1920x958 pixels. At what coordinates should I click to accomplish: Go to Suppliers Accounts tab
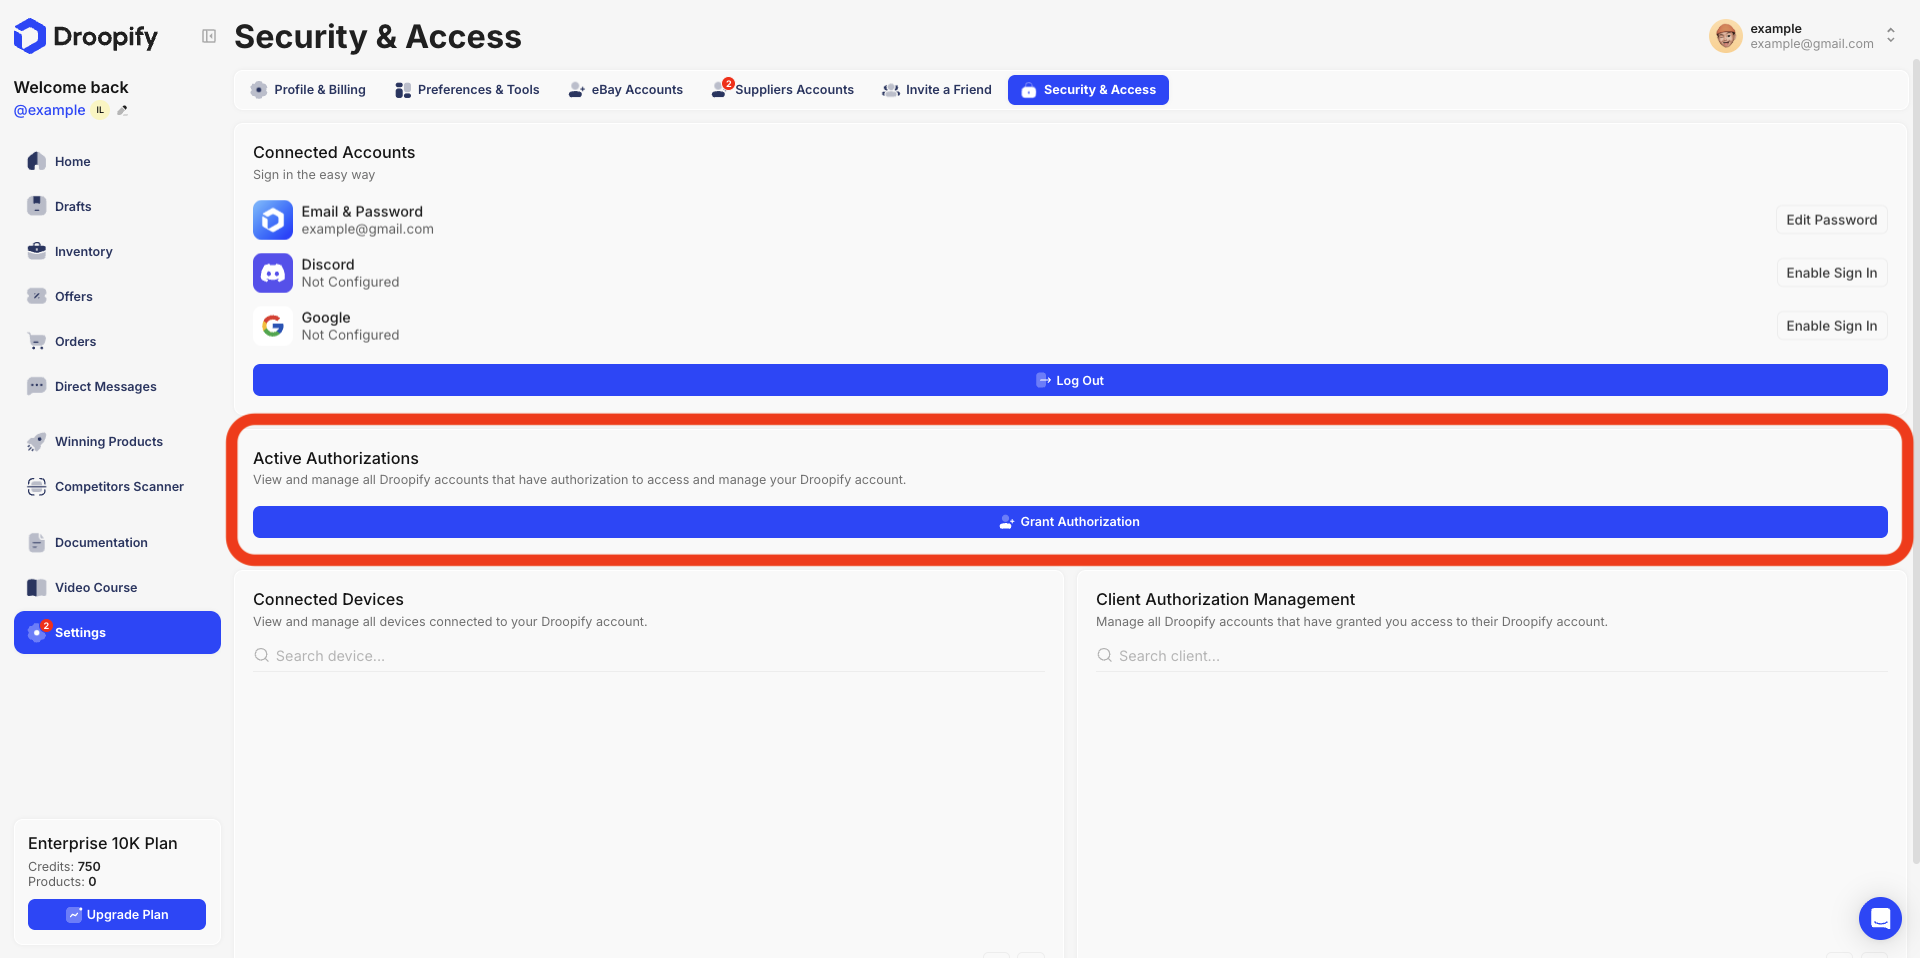pos(783,90)
